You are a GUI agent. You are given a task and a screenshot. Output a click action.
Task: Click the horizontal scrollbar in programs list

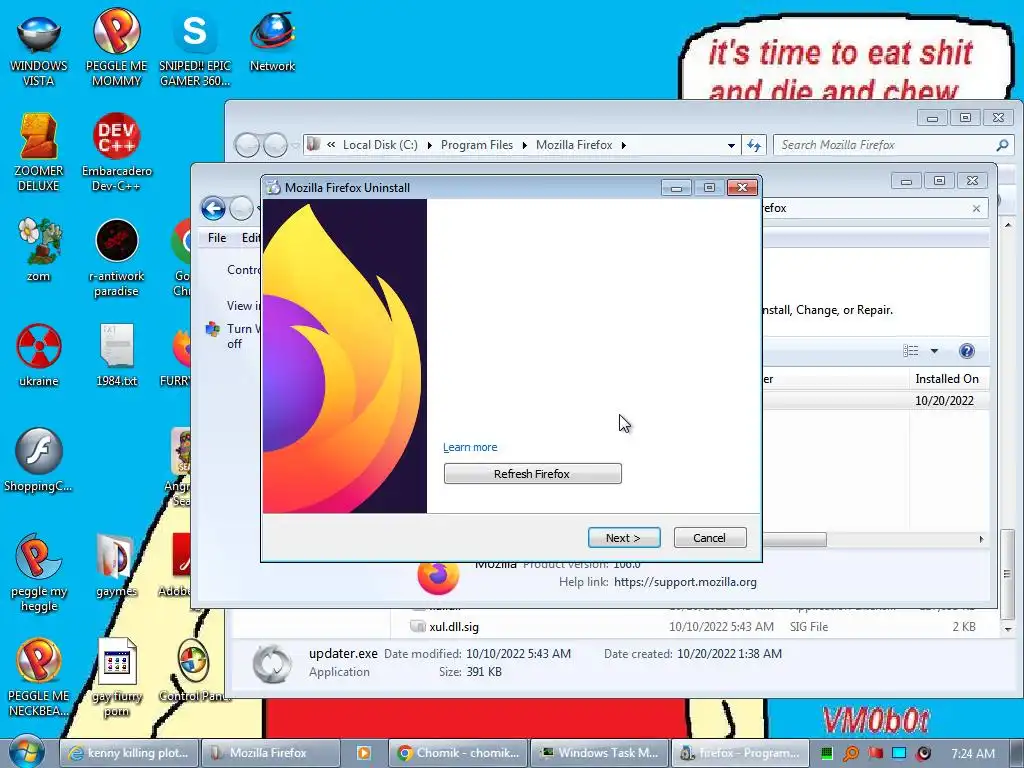795,539
